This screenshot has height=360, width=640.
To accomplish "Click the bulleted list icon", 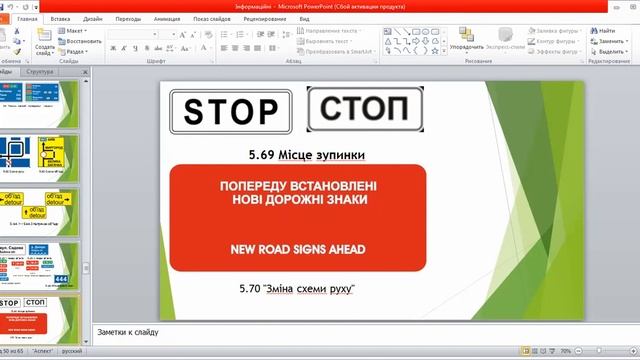I will point(224,35).
